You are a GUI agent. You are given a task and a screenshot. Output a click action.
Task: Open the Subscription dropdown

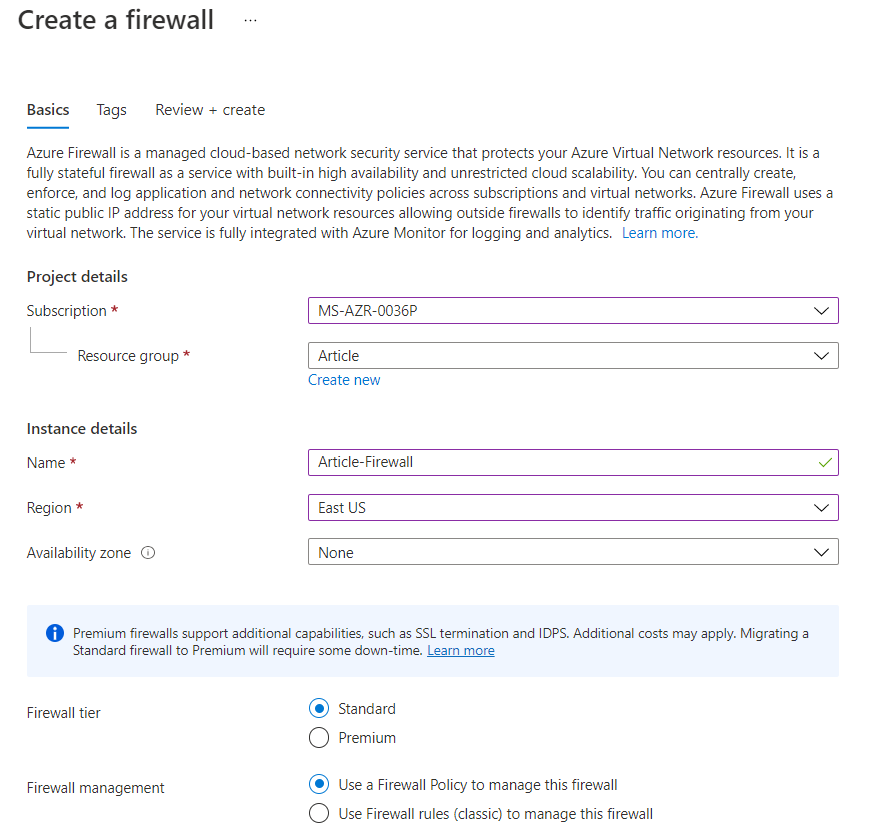tap(572, 311)
